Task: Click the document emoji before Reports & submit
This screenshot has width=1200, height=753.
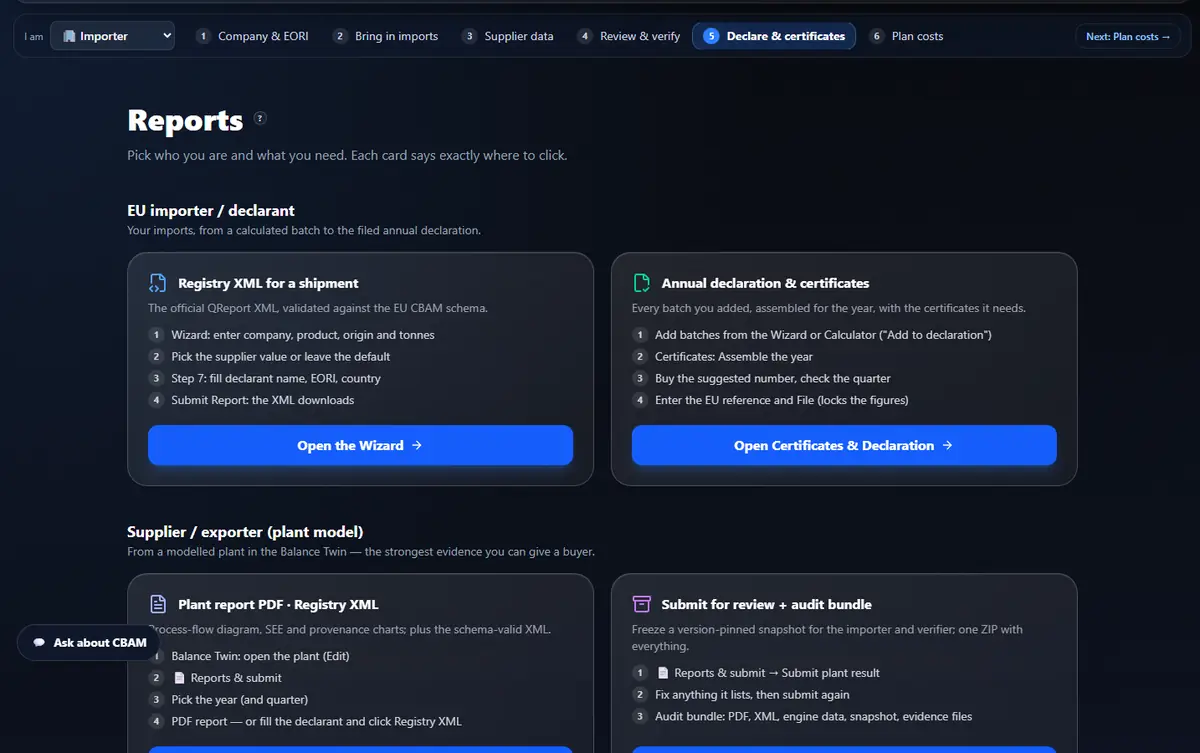Action: click(180, 678)
